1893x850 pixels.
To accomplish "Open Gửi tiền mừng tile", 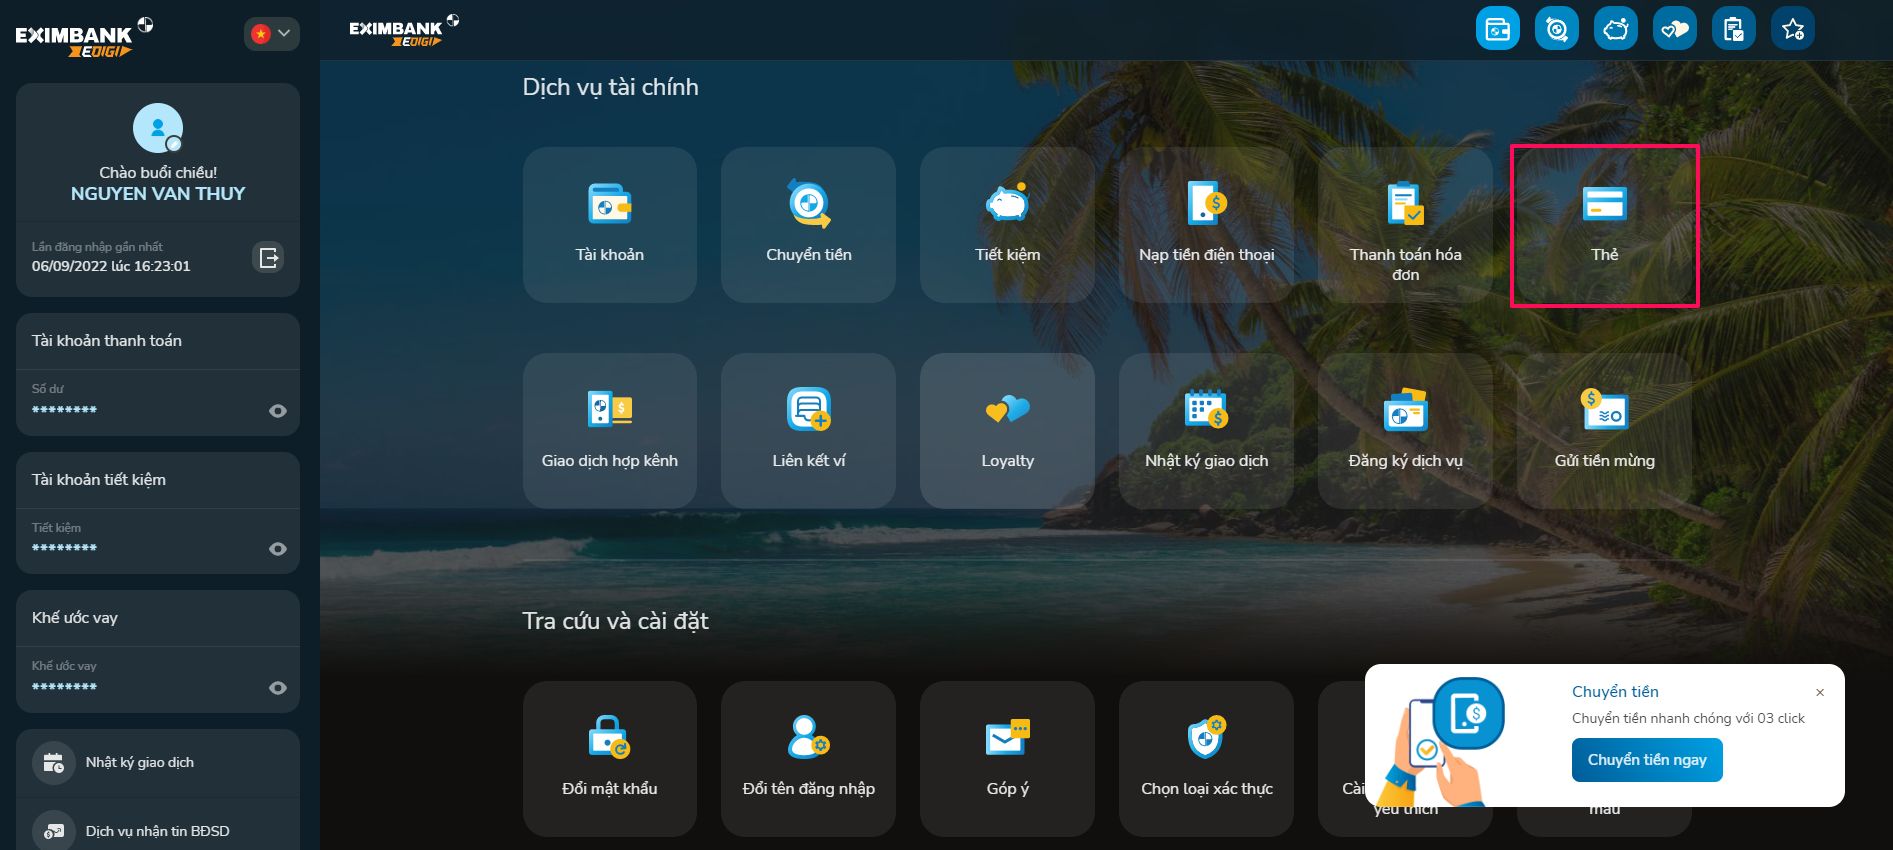I will (1604, 430).
